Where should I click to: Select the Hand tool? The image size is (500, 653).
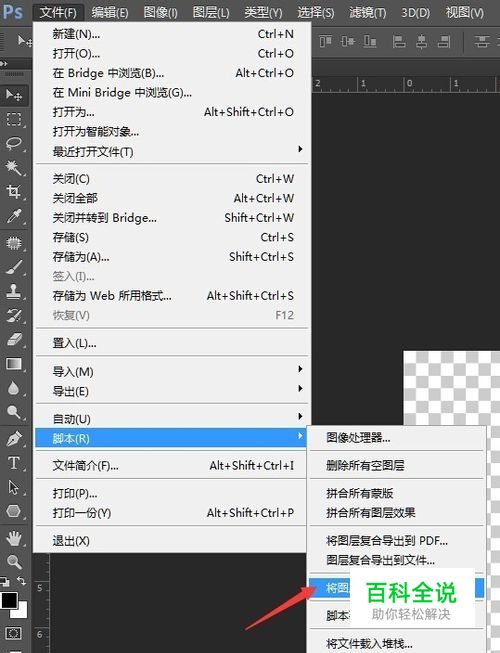(x=14, y=538)
